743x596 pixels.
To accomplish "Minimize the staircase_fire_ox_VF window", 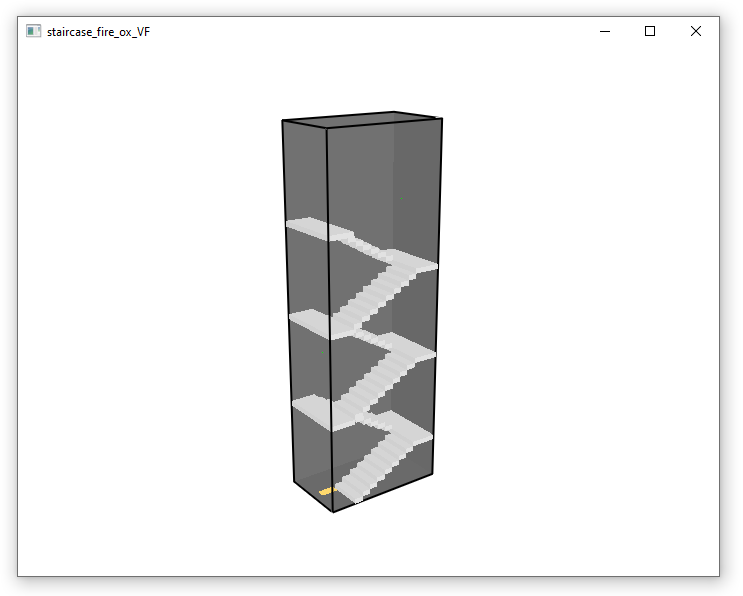I will click(605, 31).
